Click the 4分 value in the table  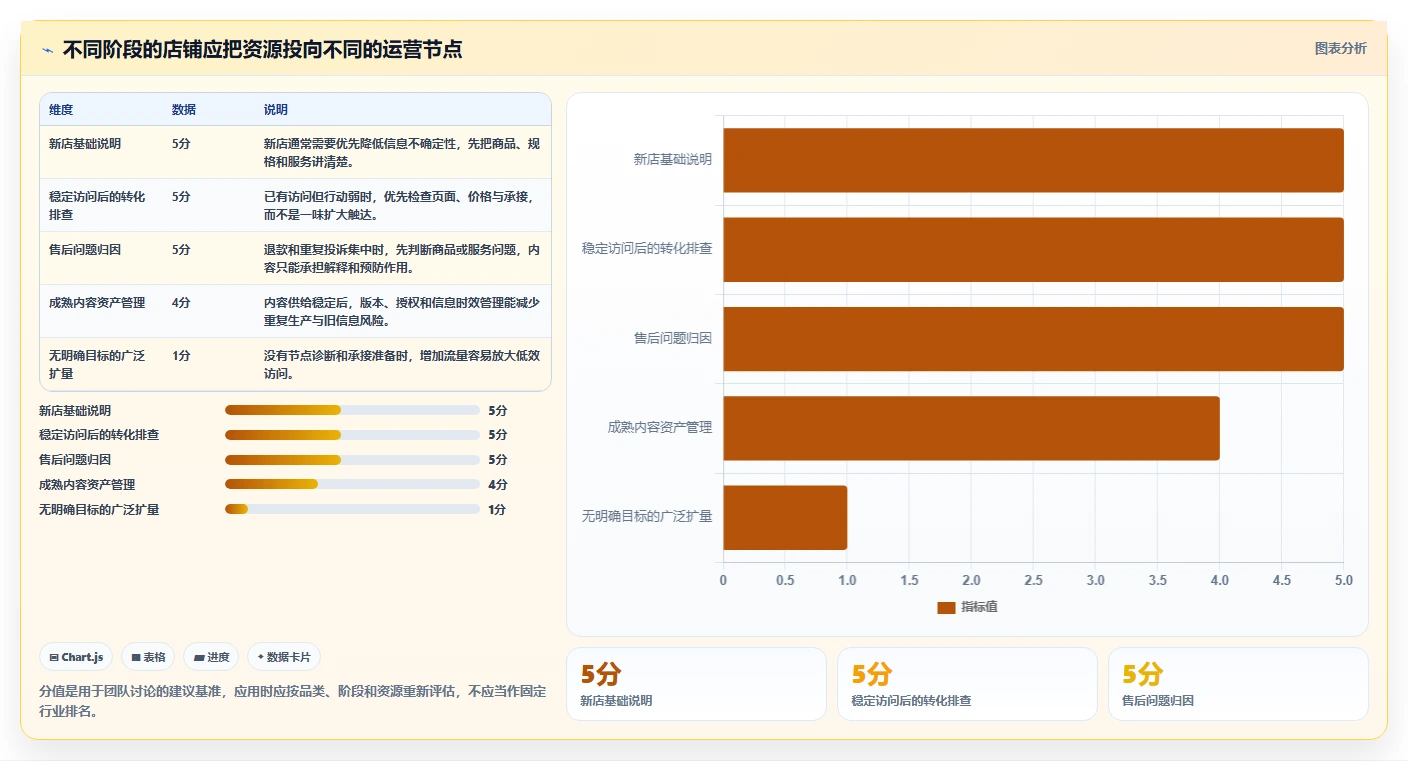[181, 303]
